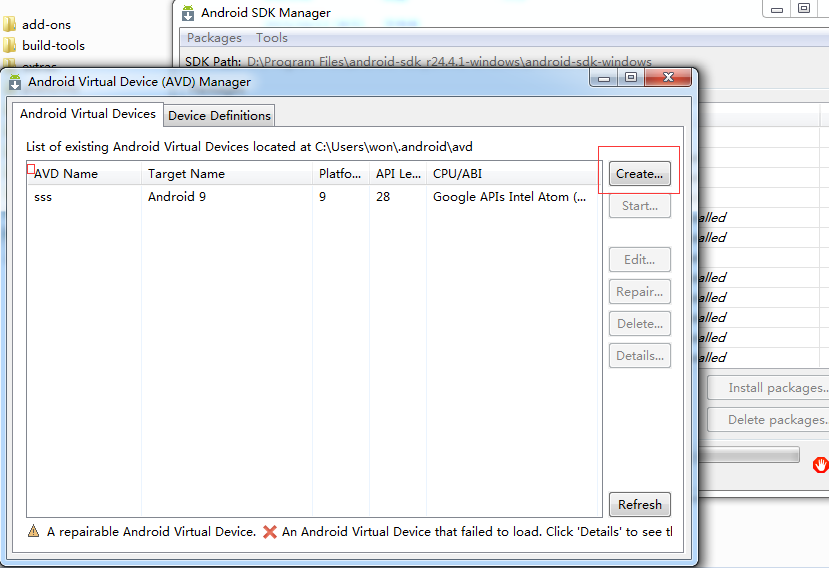Image resolution: width=829 pixels, height=568 pixels.
Task: Click the failed-to-load red X icon
Action: 270,532
